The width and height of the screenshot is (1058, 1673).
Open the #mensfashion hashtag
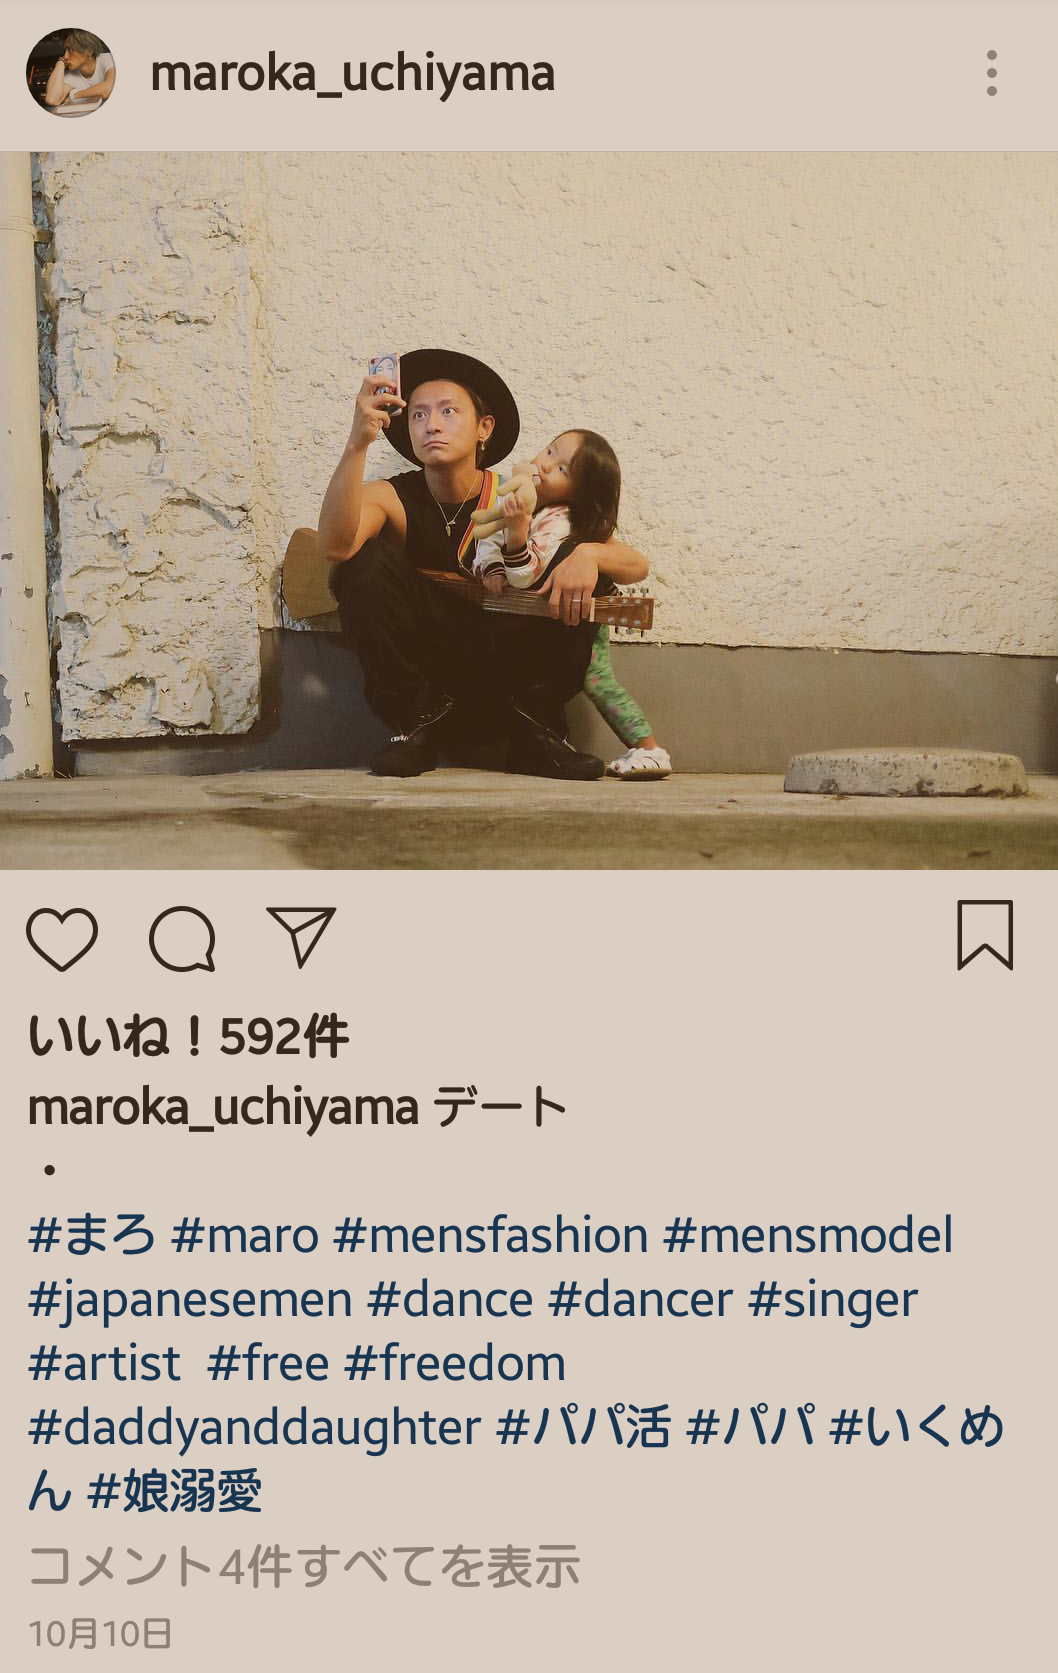[491, 1235]
